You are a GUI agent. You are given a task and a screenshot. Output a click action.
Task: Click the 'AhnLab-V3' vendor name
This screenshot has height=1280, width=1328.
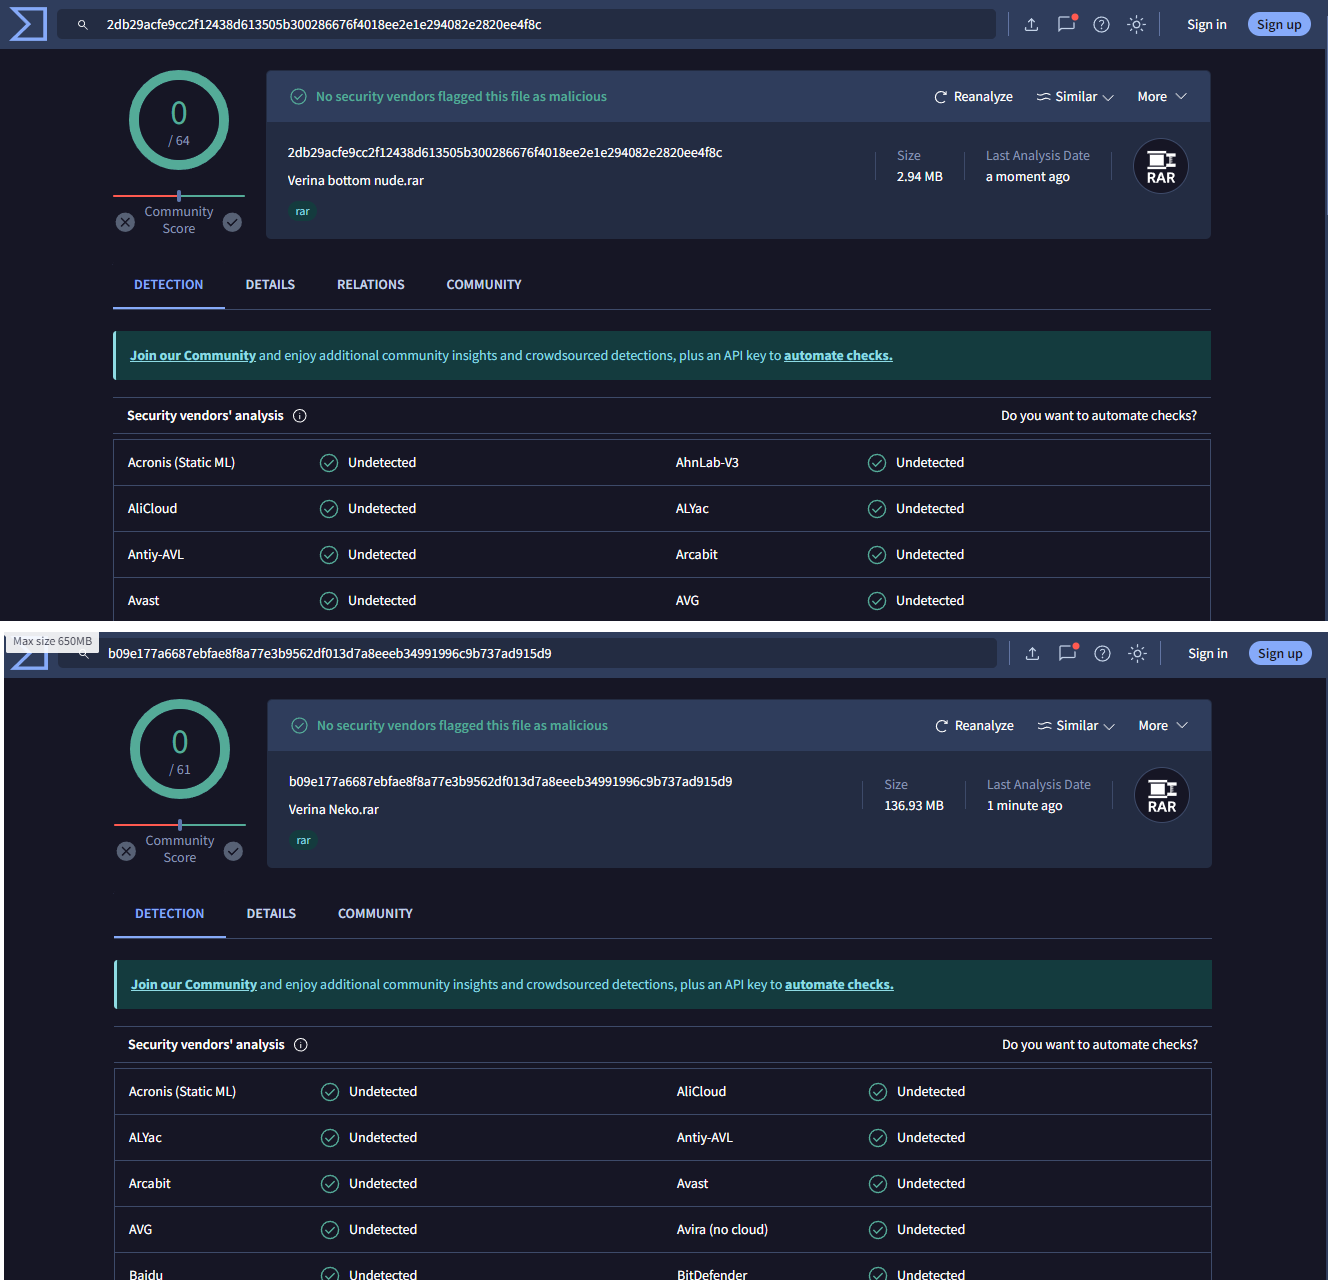(x=707, y=463)
